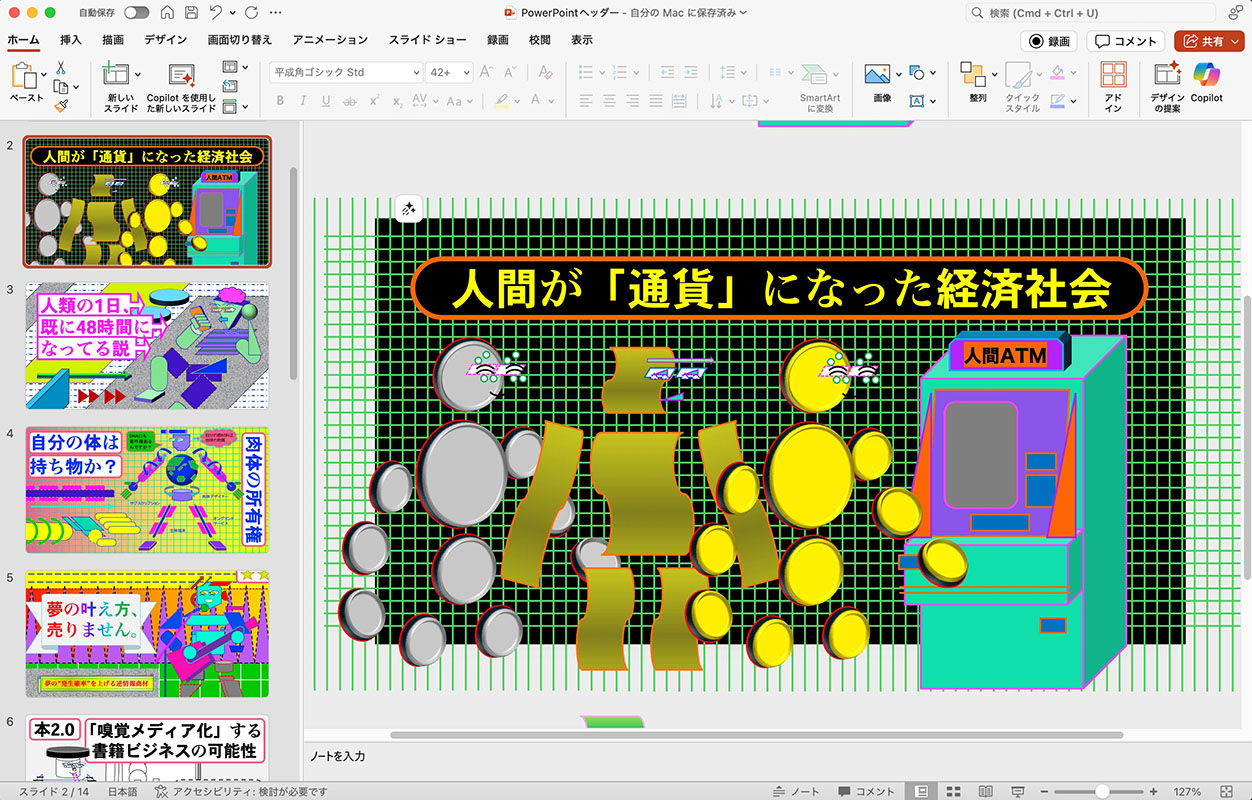Click the Cut scissors icon
Viewport: 1252px width, 800px height.
(60, 68)
